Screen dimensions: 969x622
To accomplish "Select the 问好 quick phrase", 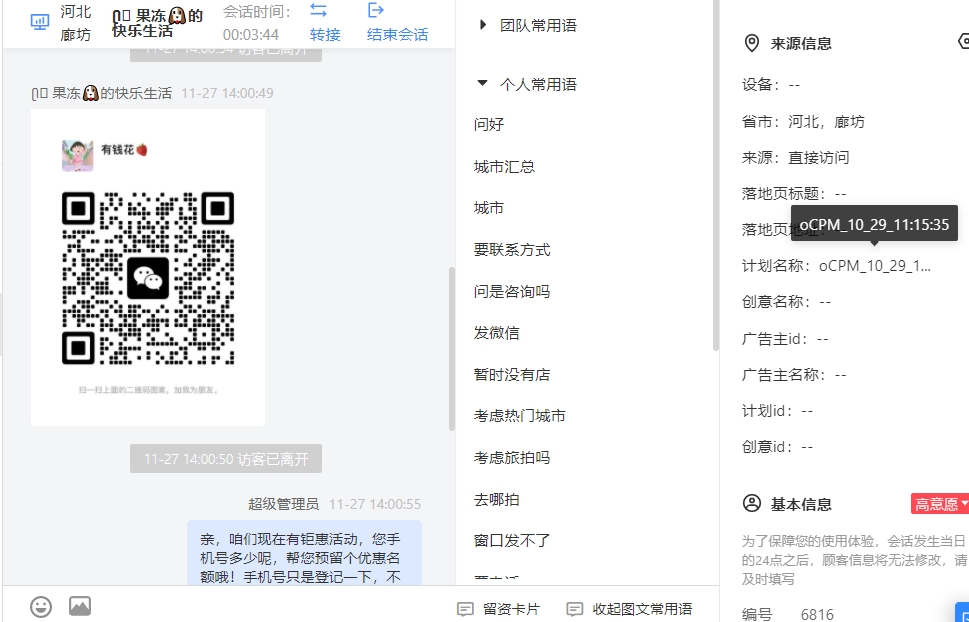I will pos(489,124).
